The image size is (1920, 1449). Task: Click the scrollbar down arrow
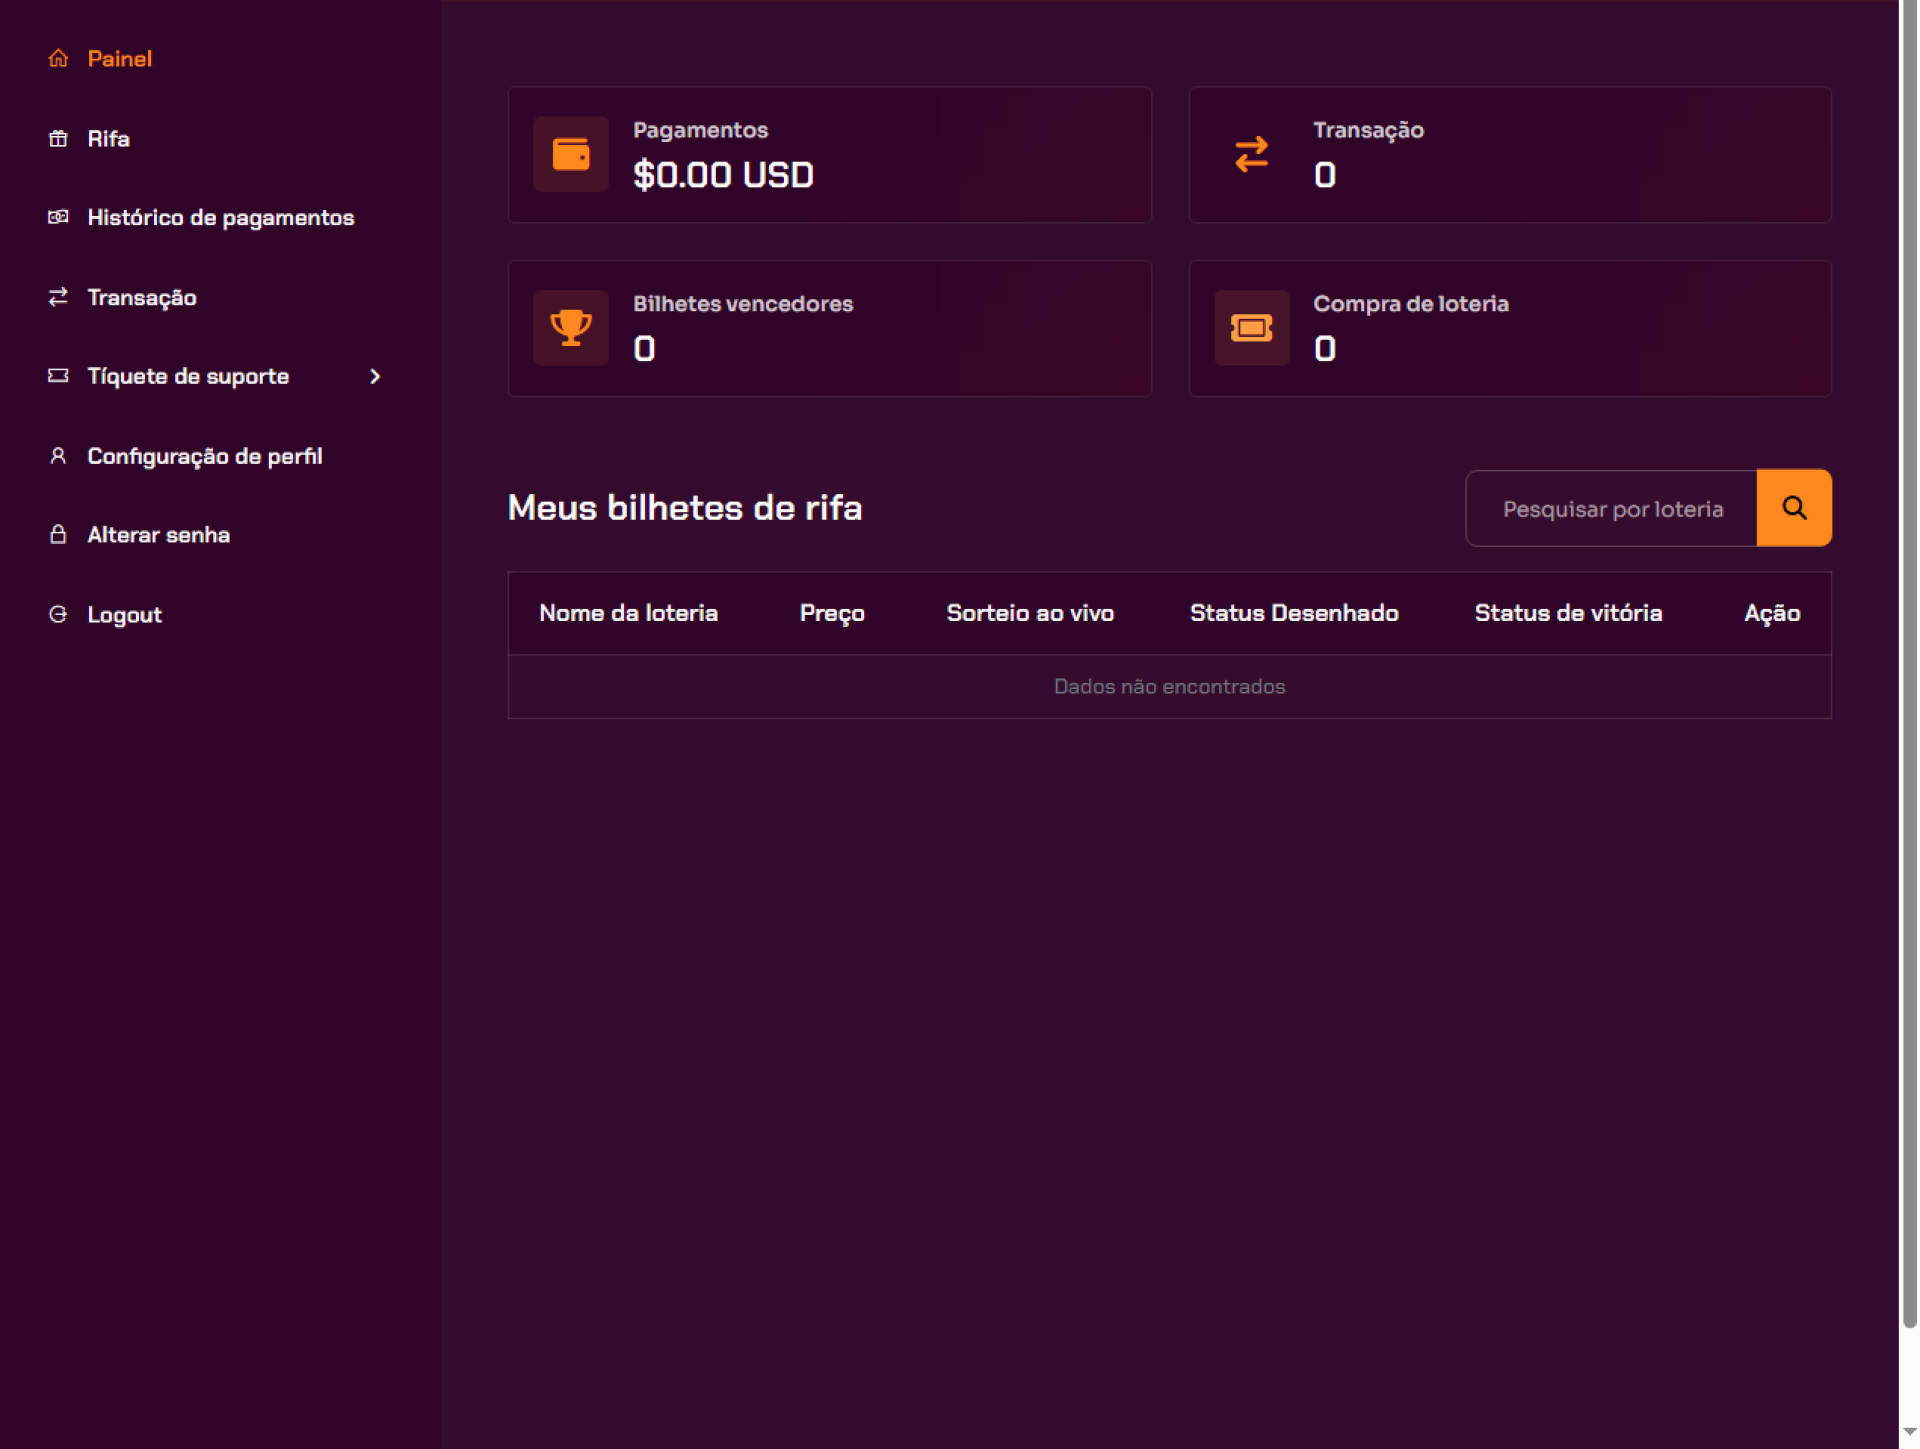[1909, 1432]
